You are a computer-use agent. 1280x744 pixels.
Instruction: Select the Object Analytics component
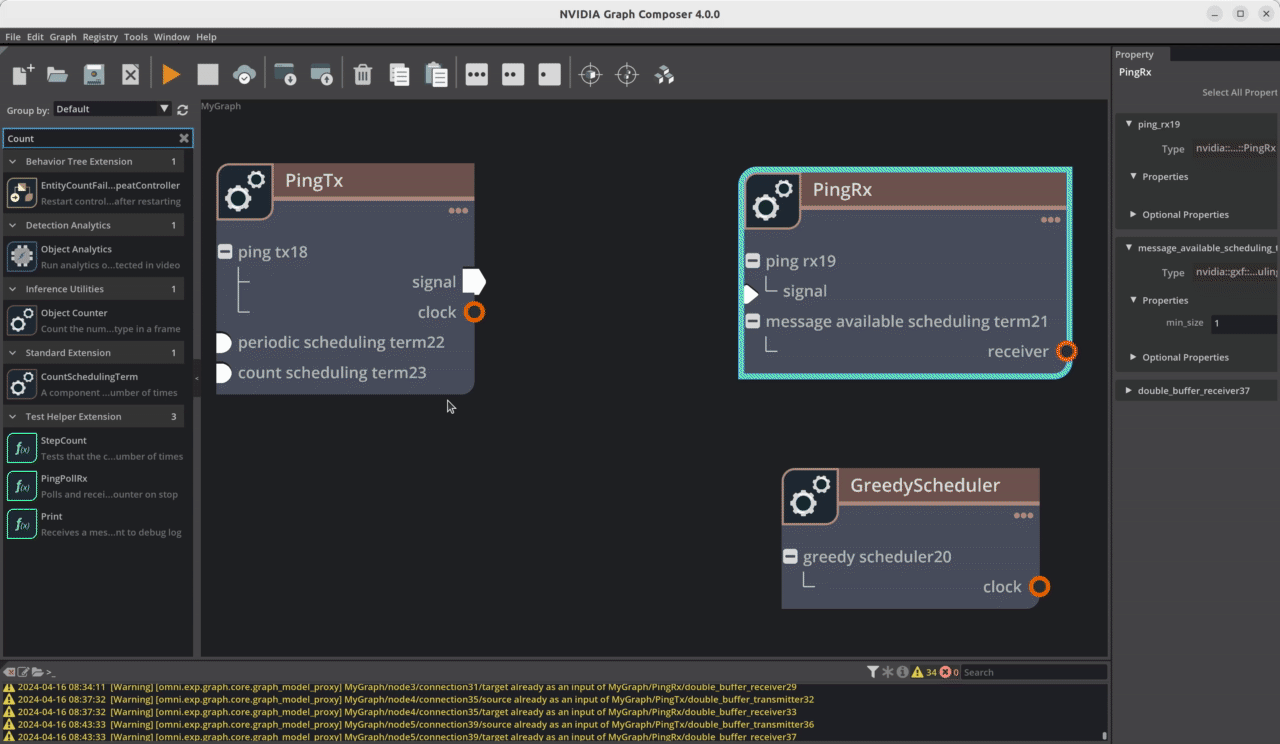[94, 257]
